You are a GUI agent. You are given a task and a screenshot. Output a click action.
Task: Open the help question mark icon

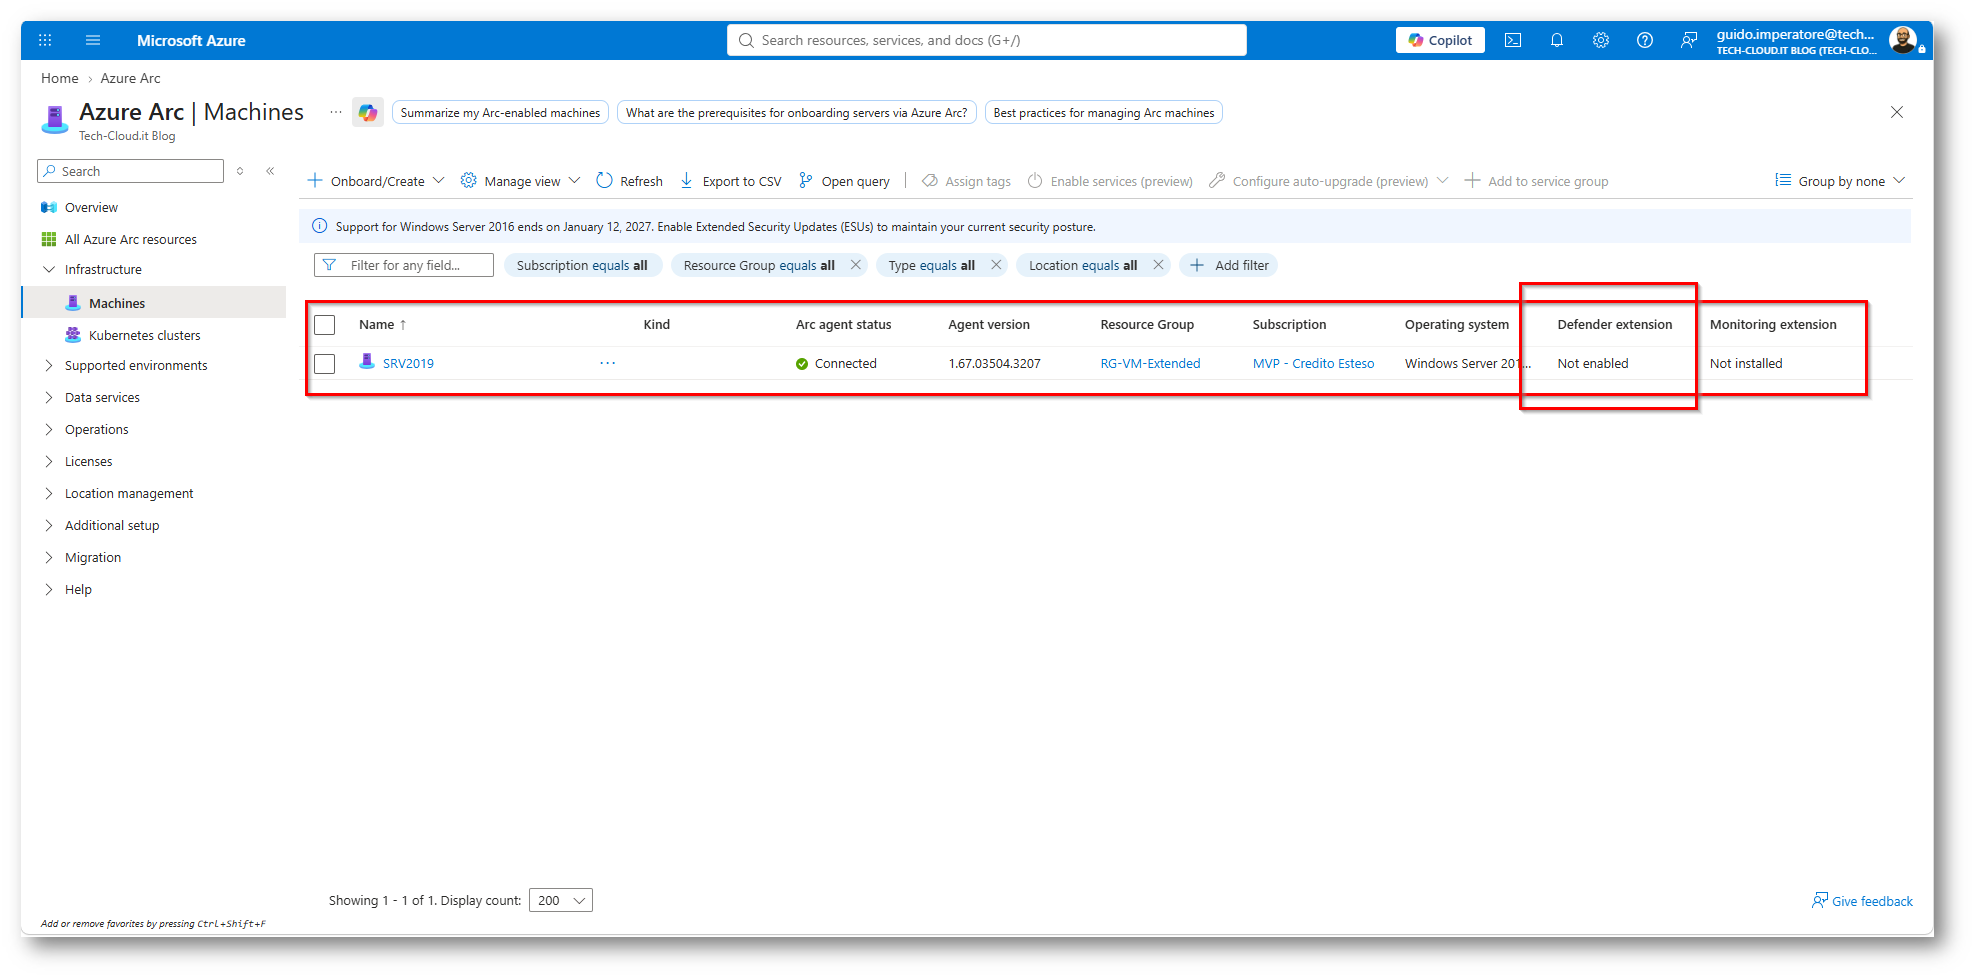[x=1645, y=40]
